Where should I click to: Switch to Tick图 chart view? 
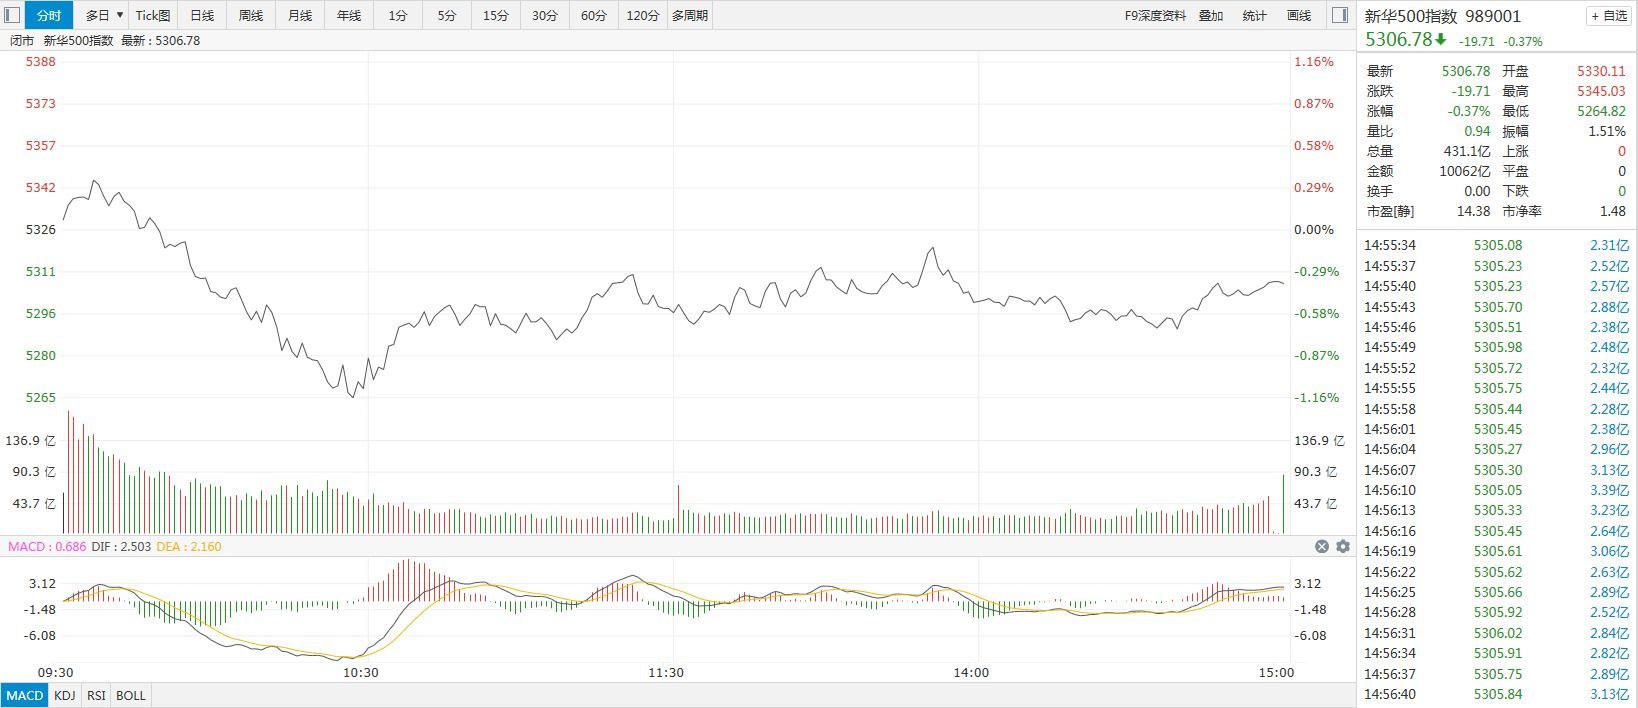point(153,15)
